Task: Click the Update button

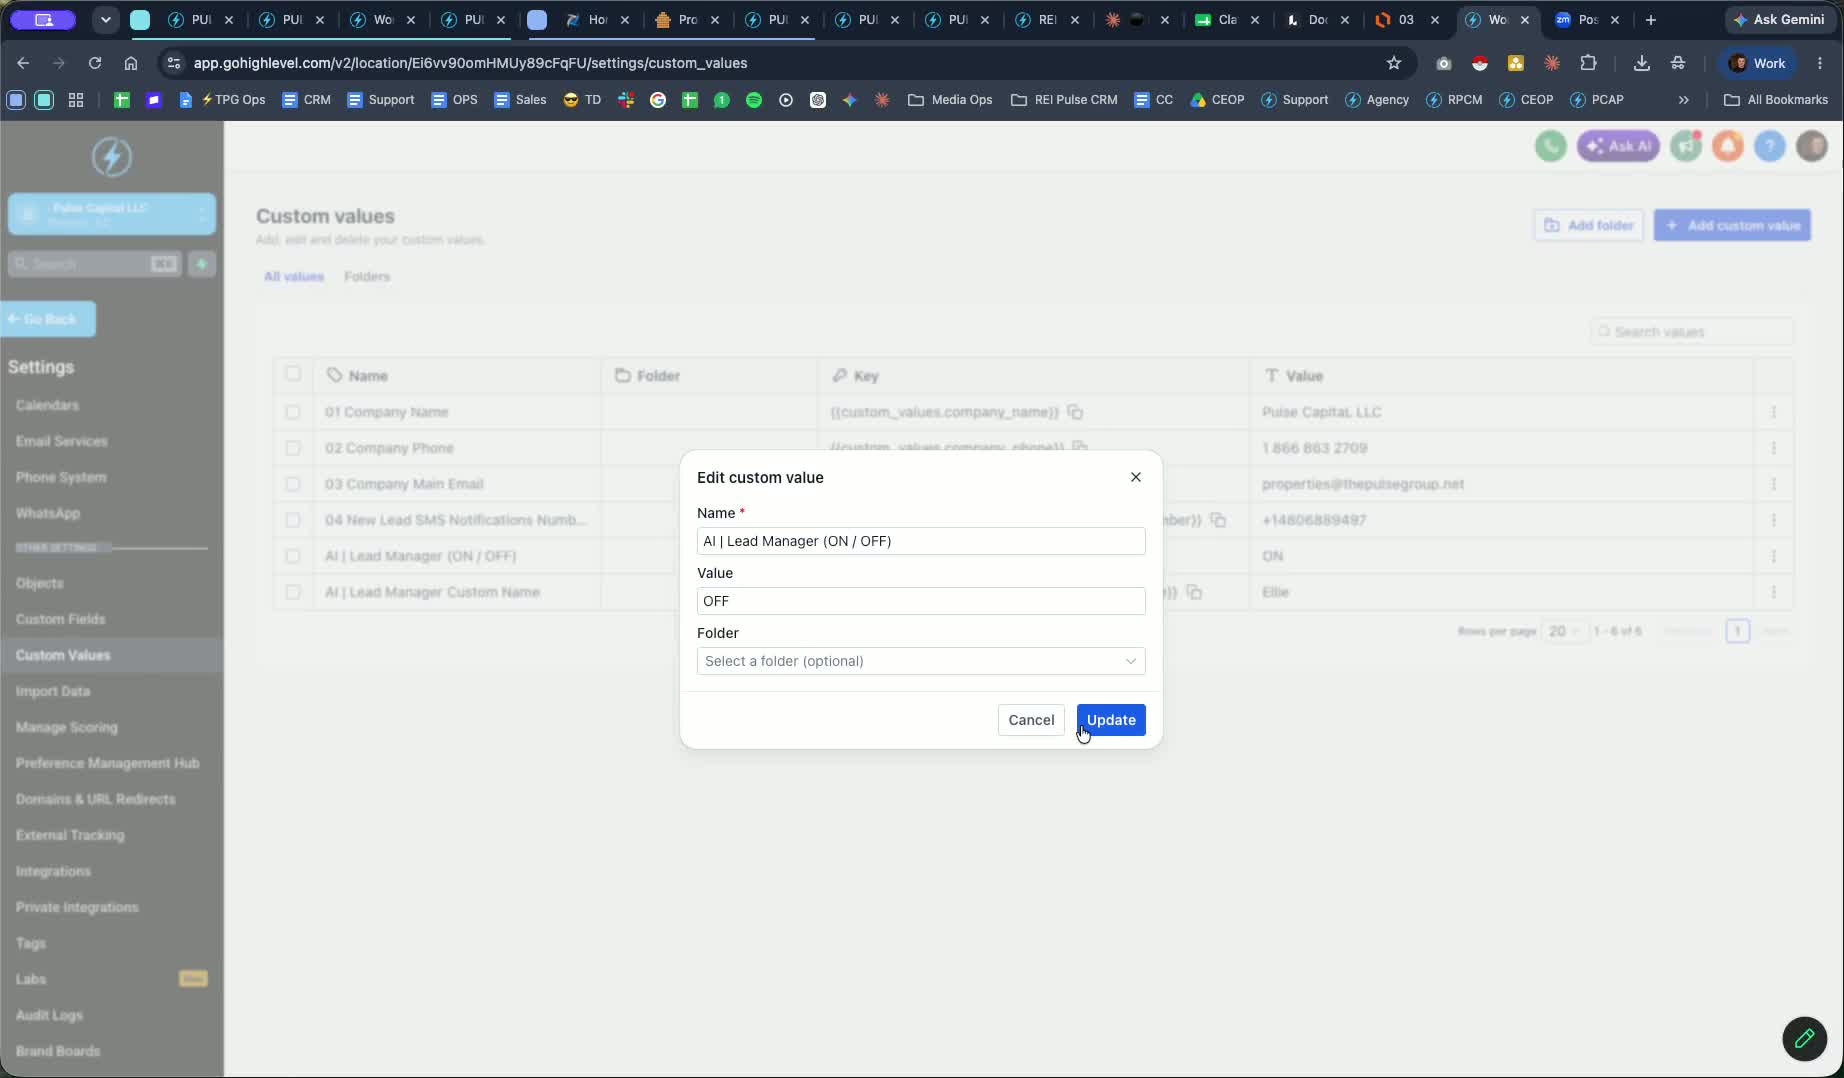Action: point(1111,720)
